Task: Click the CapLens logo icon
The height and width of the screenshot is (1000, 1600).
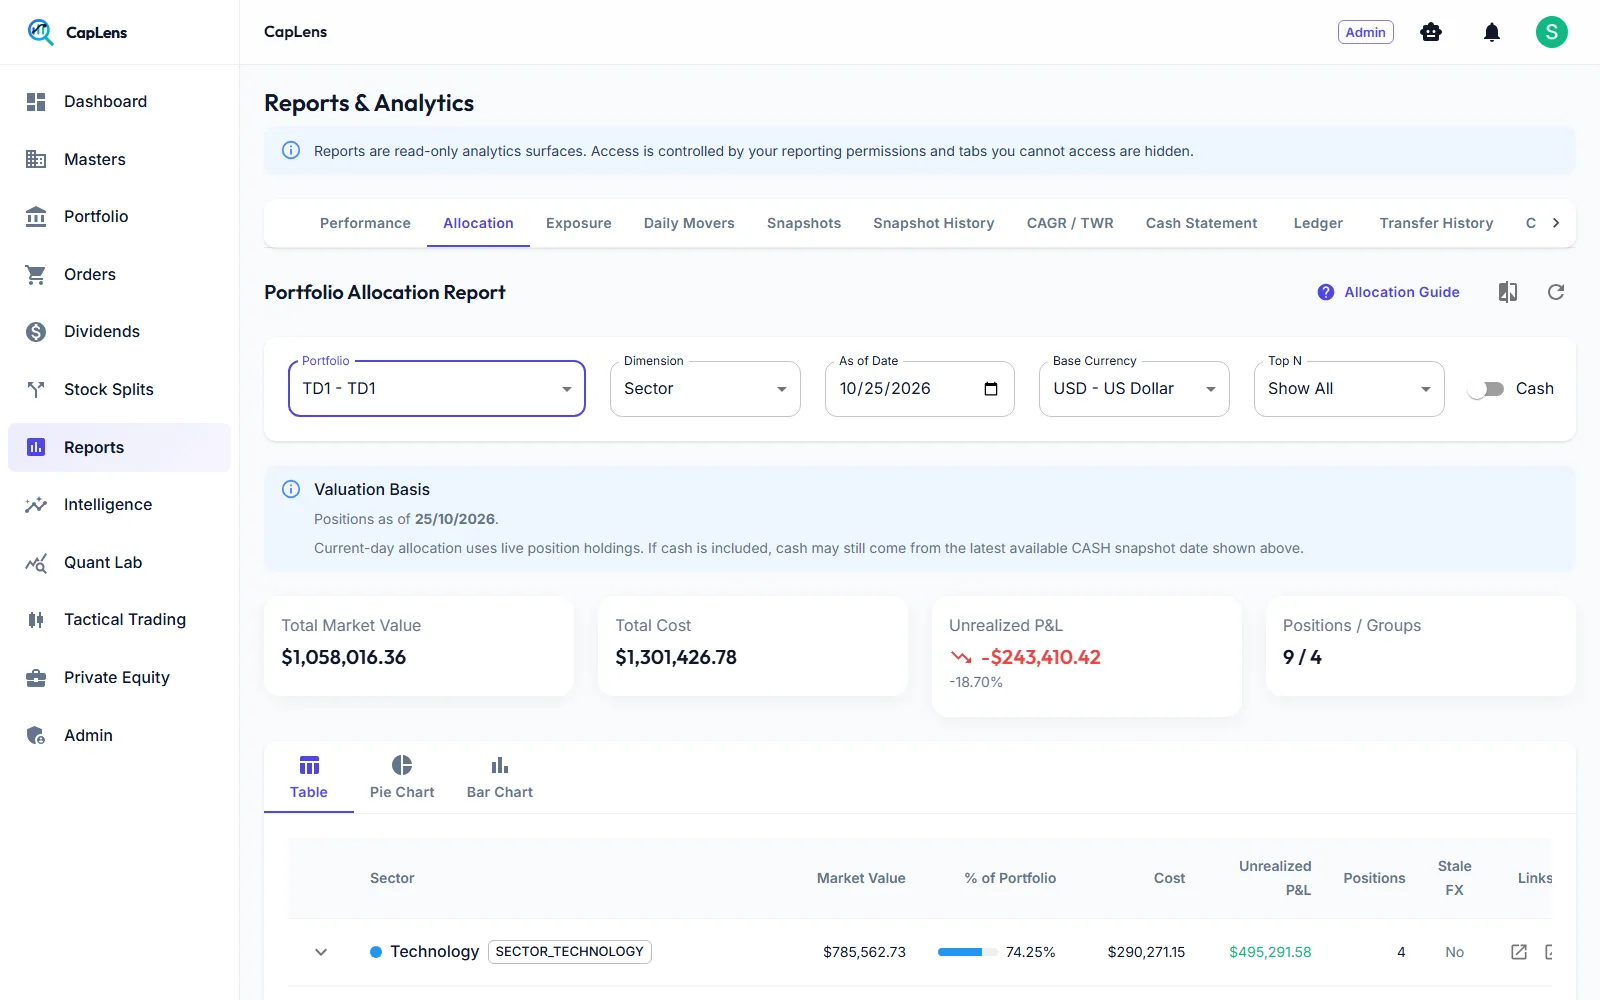Action: (40, 32)
